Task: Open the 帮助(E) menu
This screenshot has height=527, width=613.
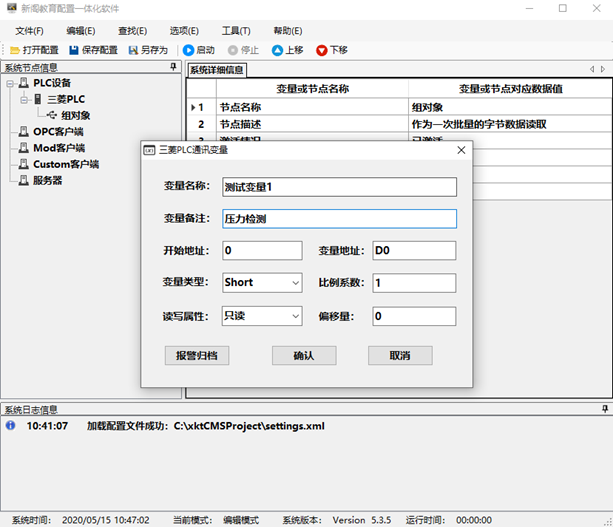Action: 288,31
